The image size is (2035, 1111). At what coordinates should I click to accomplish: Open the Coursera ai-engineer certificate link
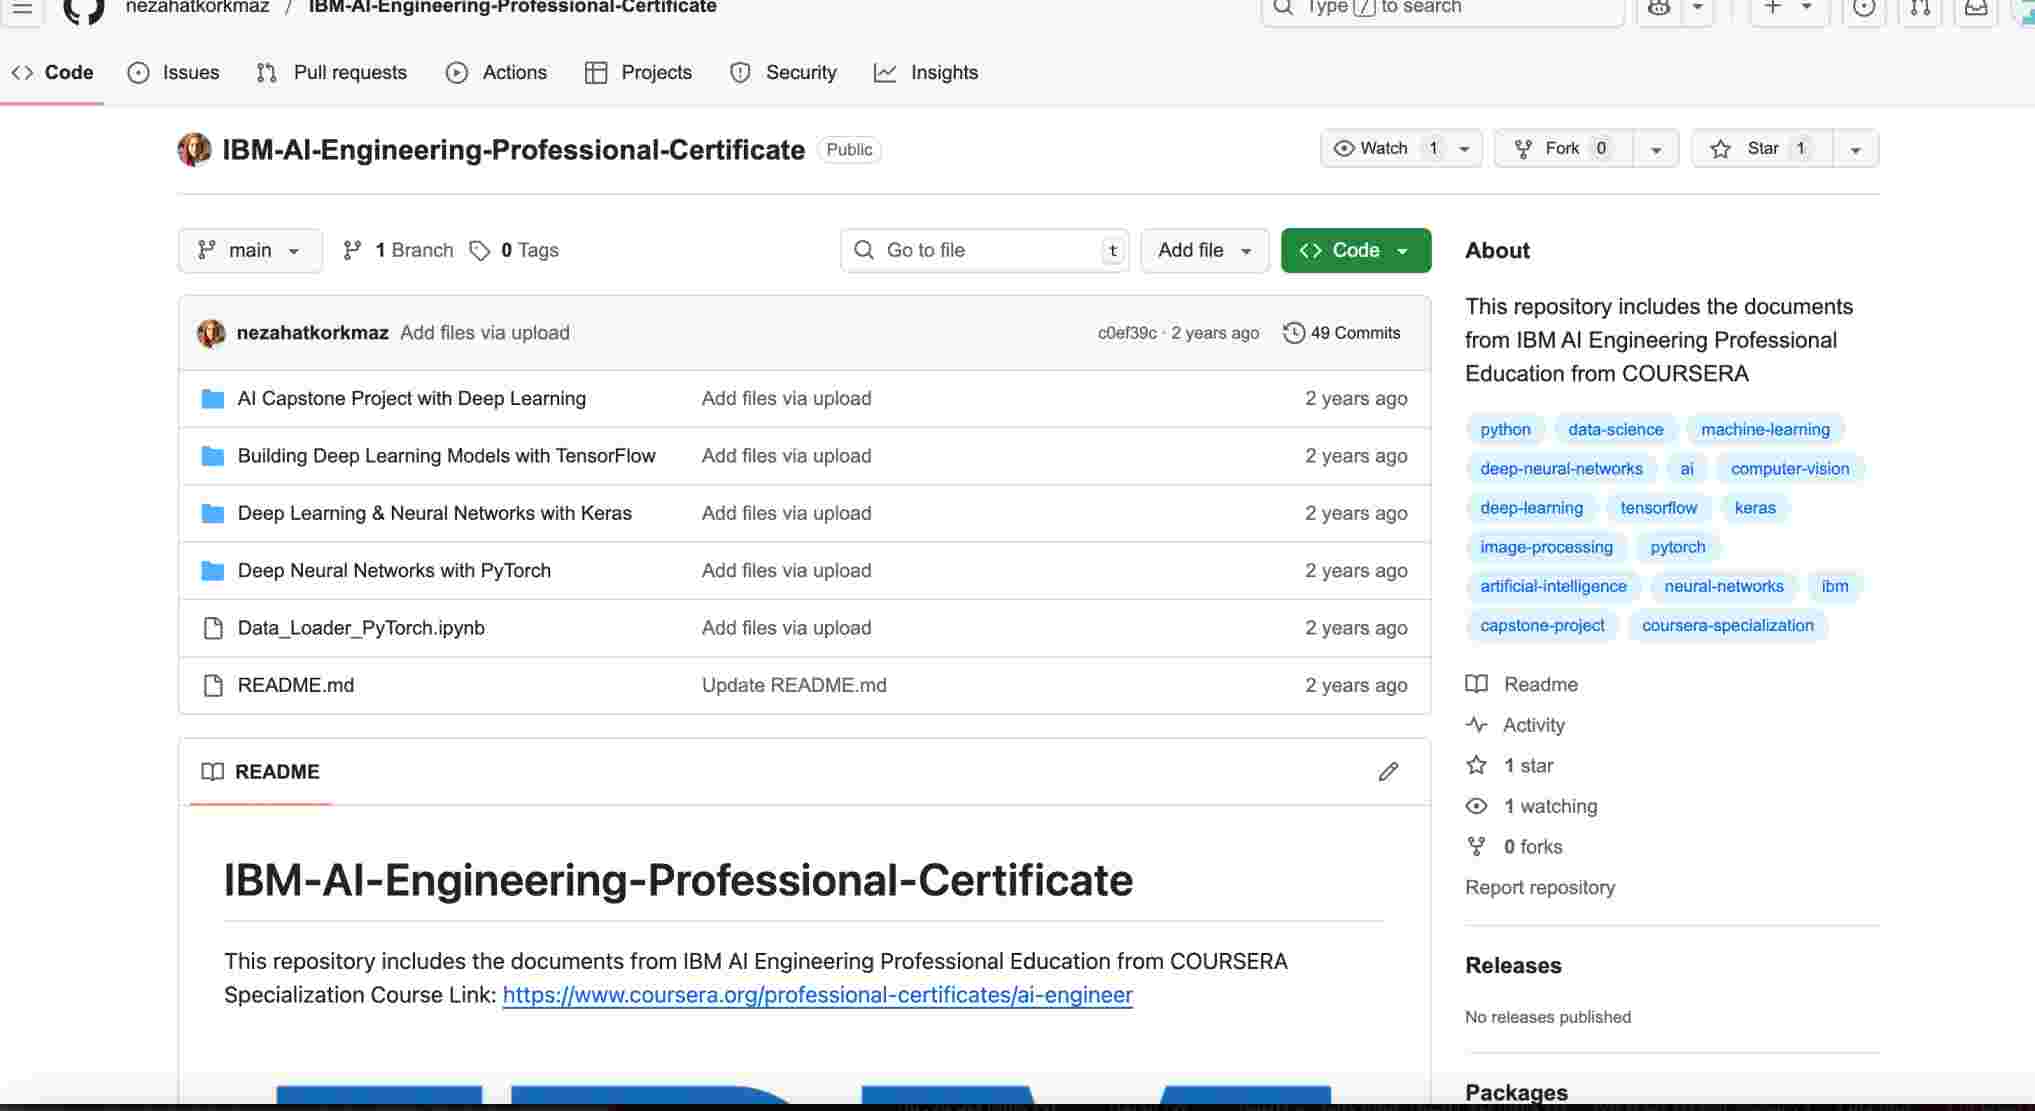(x=817, y=995)
